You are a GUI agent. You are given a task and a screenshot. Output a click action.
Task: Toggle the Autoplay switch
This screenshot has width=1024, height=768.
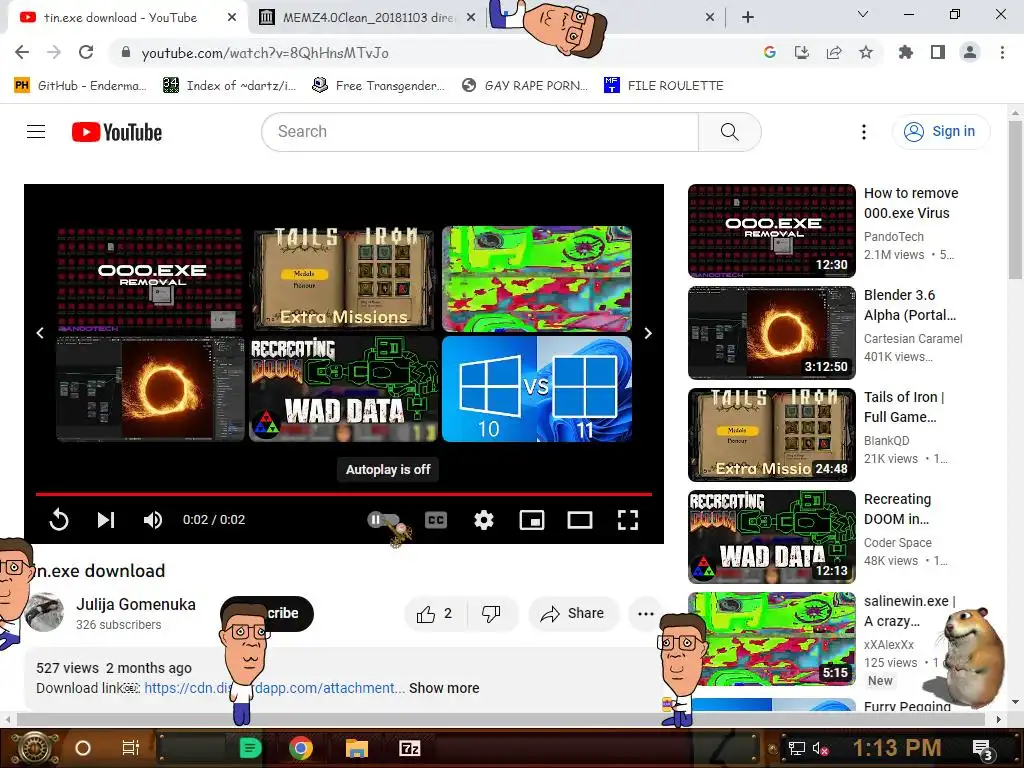383,520
